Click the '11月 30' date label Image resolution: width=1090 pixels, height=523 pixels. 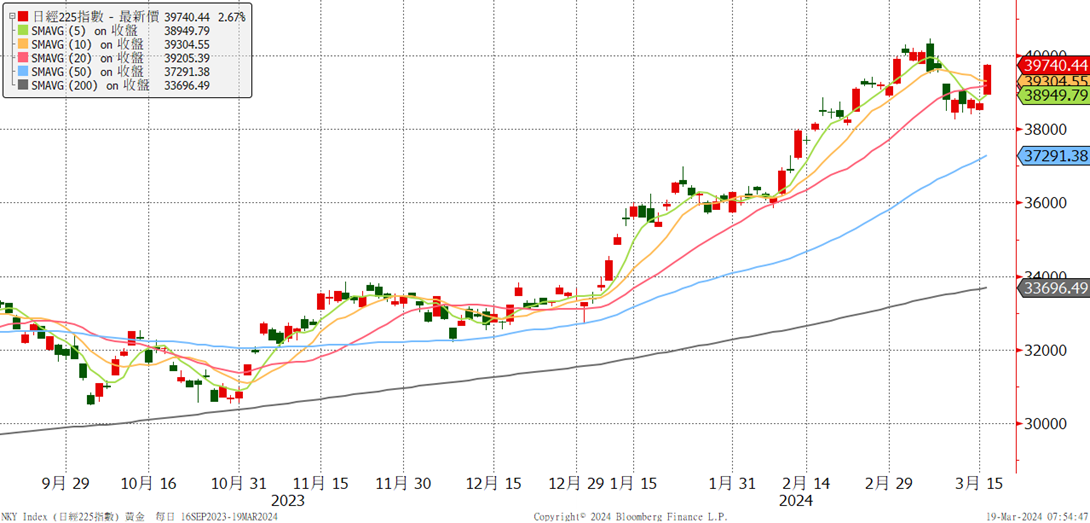point(402,483)
